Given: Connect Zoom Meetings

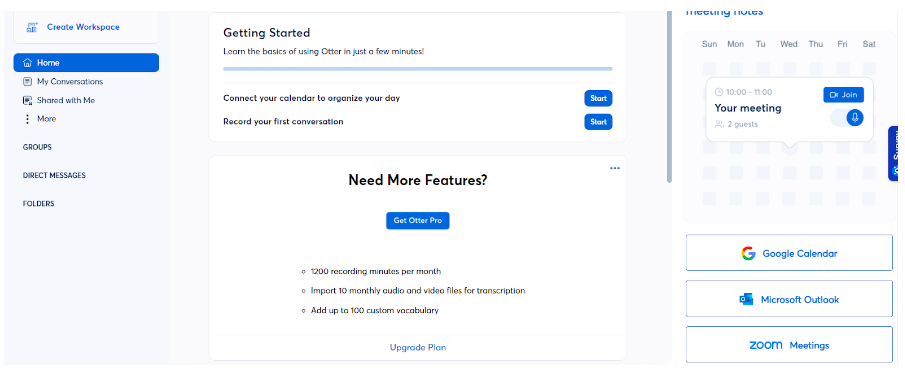Looking at the screenshot, I should [x=789, y=345].
